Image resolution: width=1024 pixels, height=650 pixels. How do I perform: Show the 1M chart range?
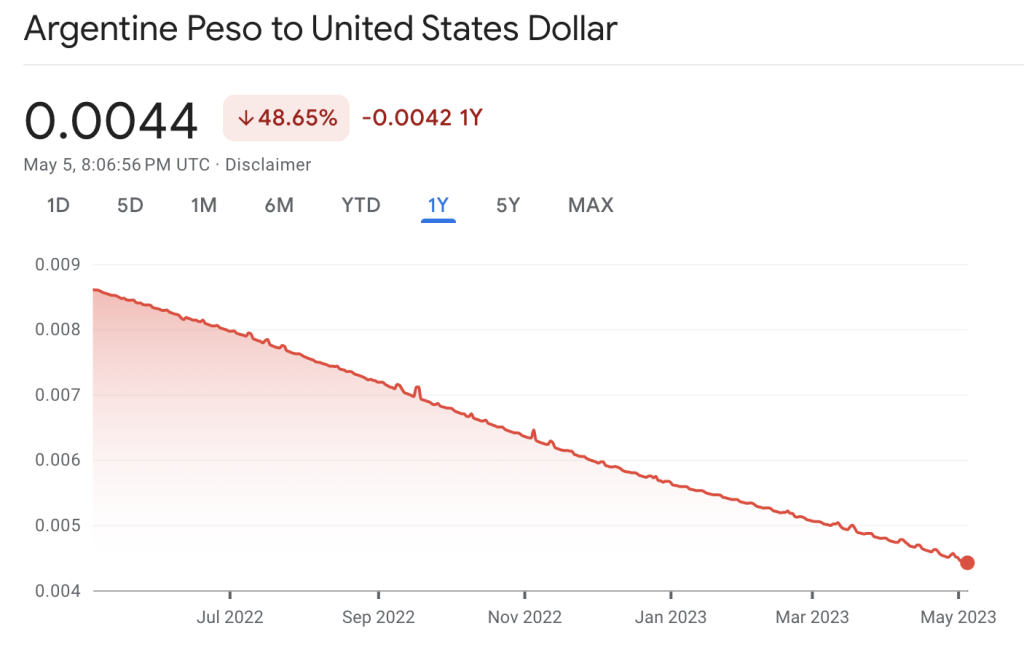(x=204, y=206)
